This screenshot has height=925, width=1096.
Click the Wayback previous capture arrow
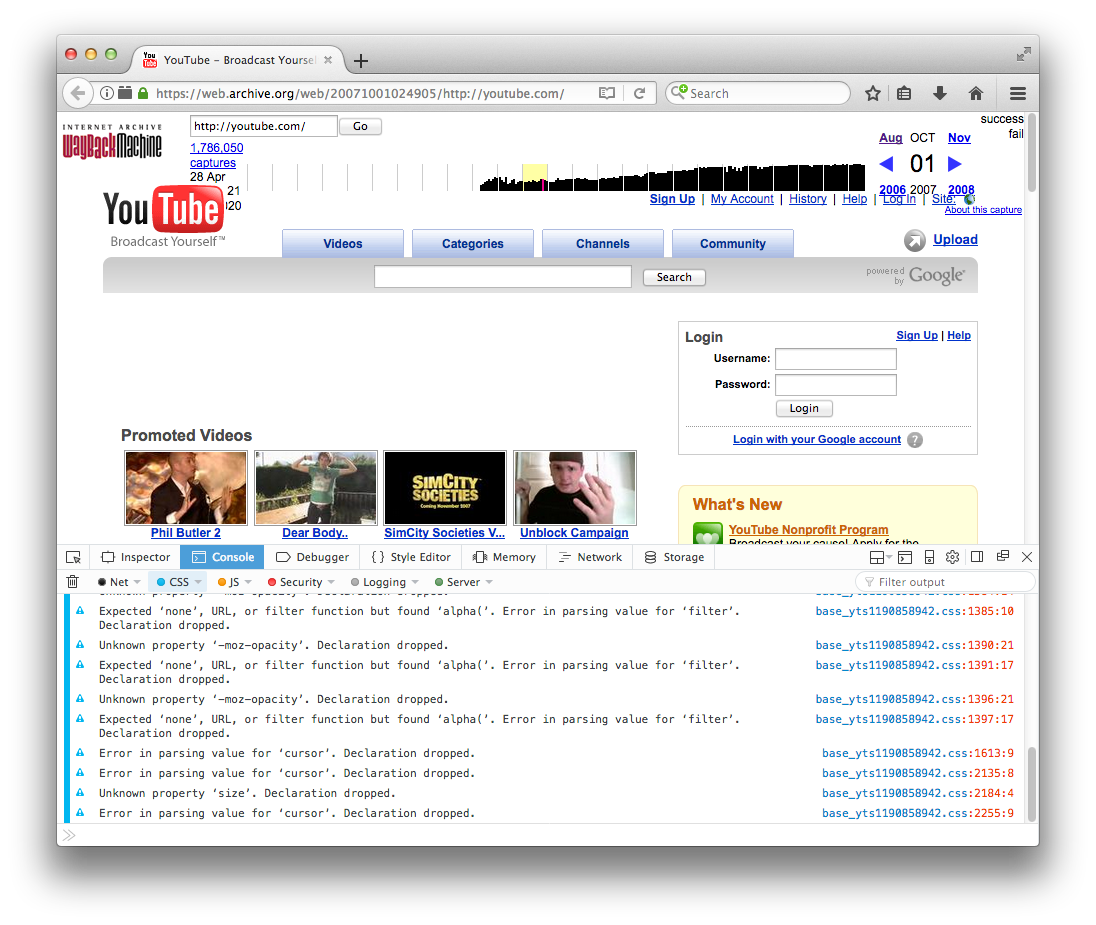point(886,164)
